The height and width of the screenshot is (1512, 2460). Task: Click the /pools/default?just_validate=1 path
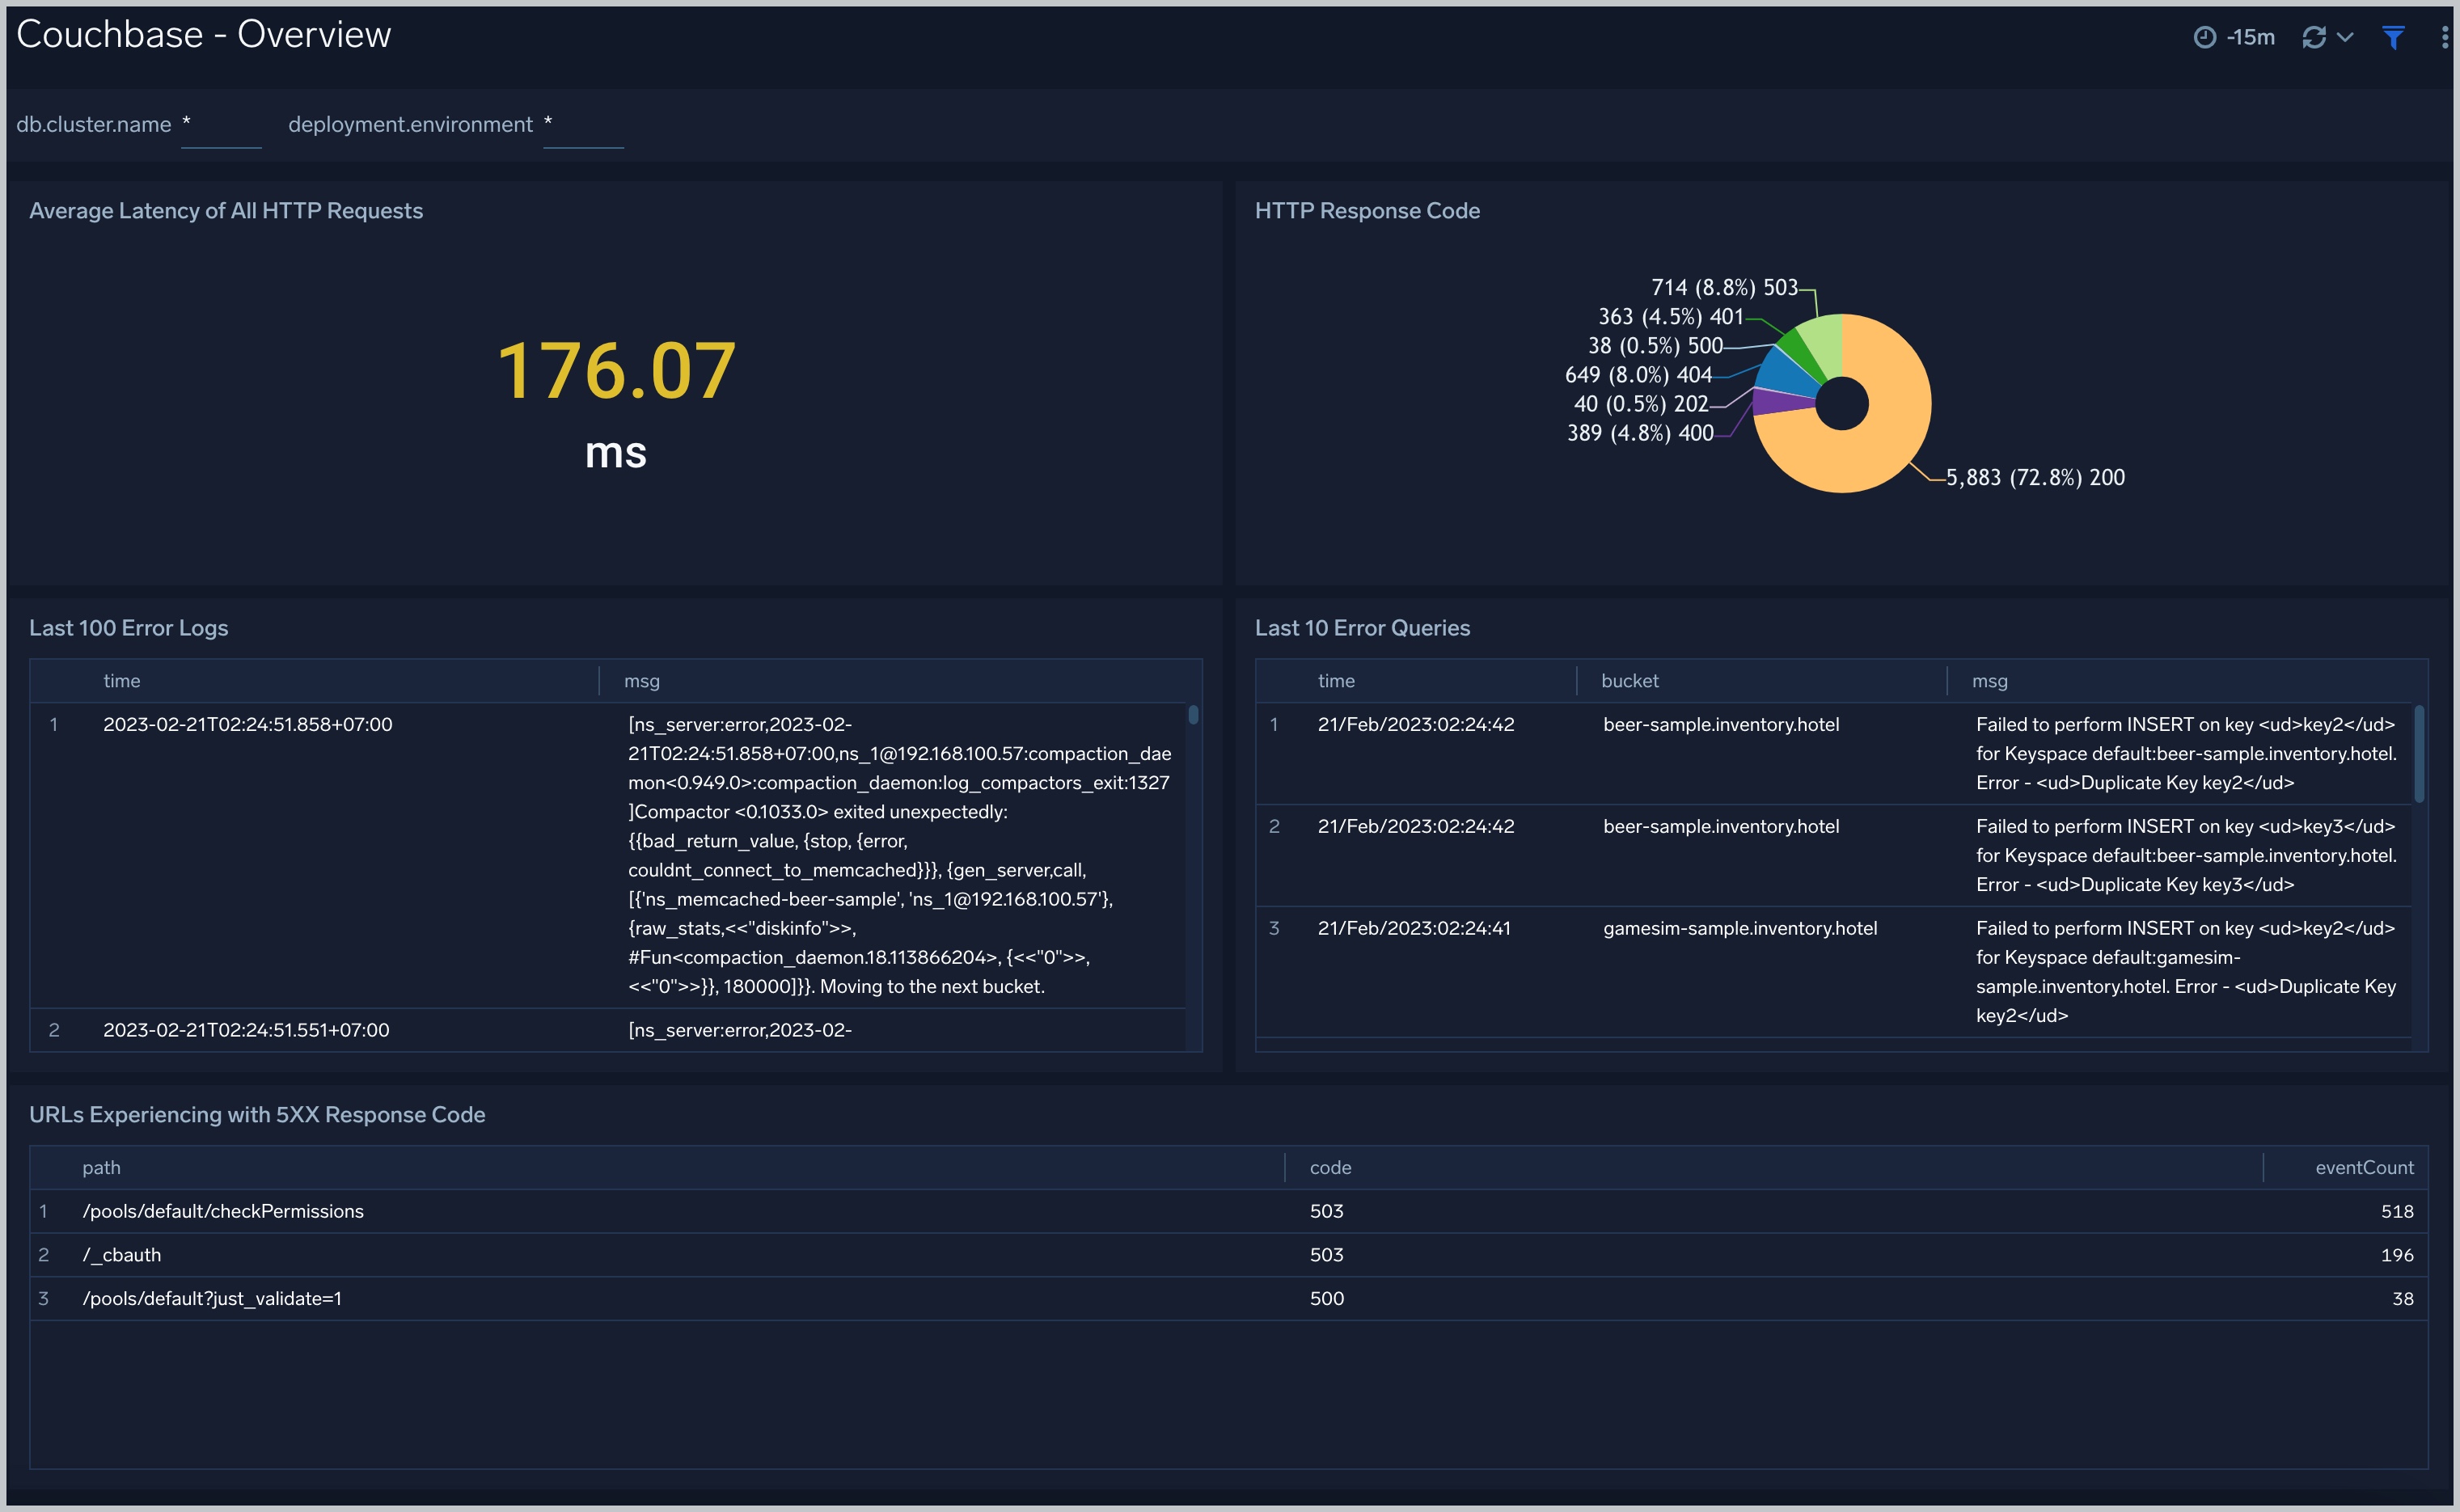212,1299
